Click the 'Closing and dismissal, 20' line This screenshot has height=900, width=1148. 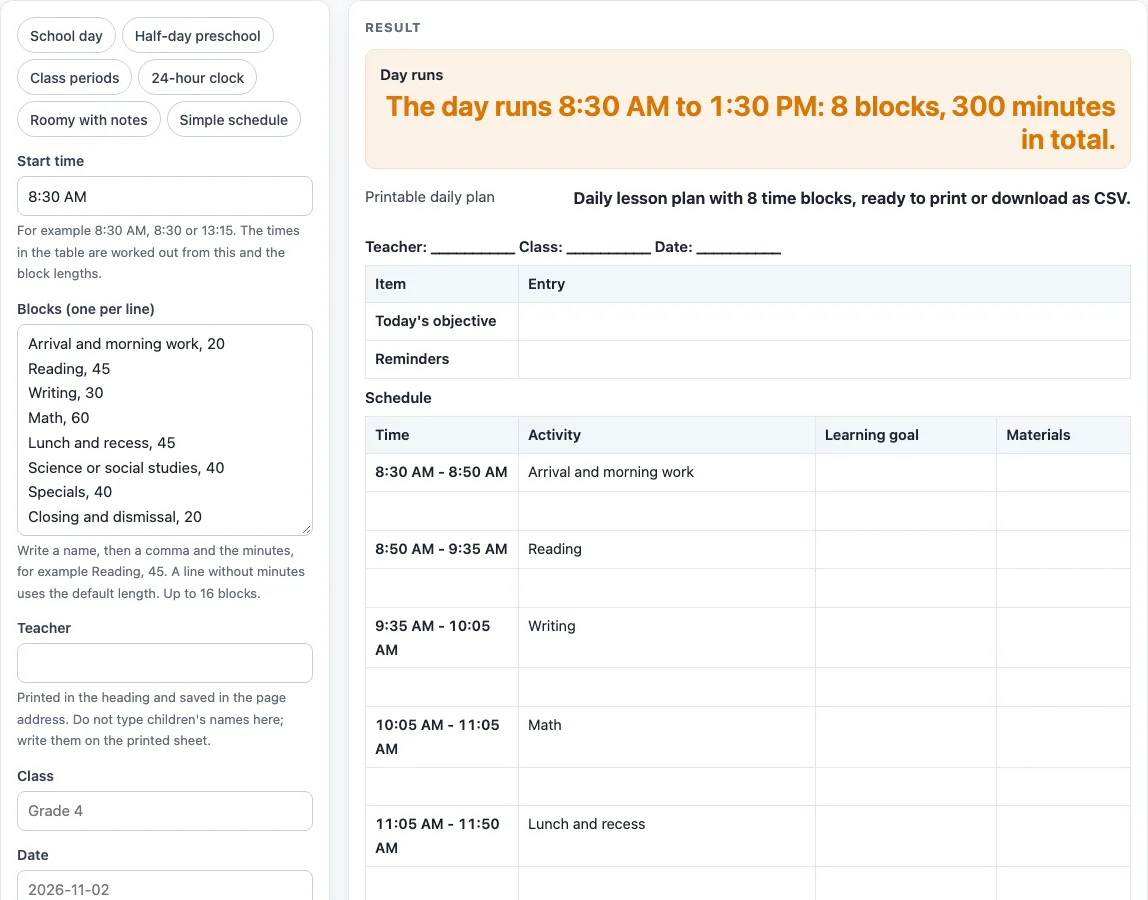point(115,516)
